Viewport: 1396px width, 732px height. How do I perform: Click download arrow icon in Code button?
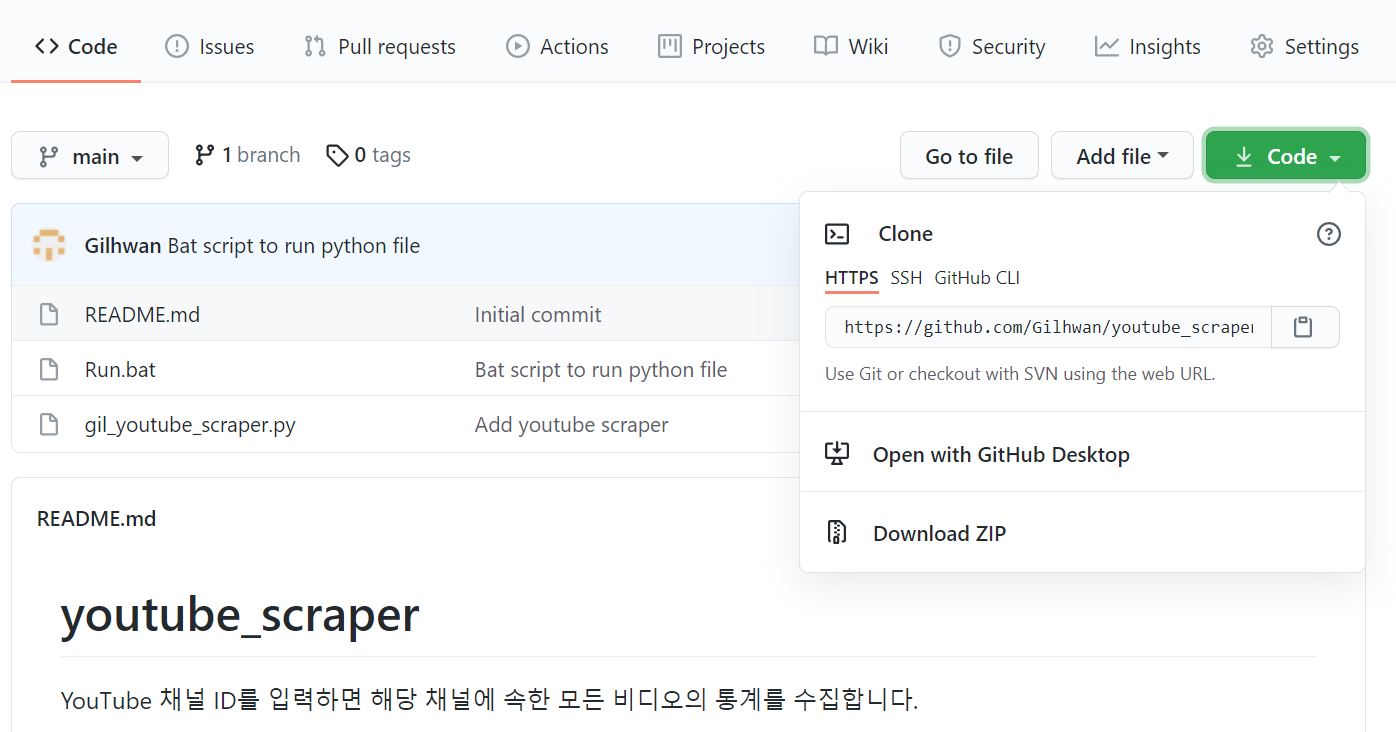coord(1244,157)
